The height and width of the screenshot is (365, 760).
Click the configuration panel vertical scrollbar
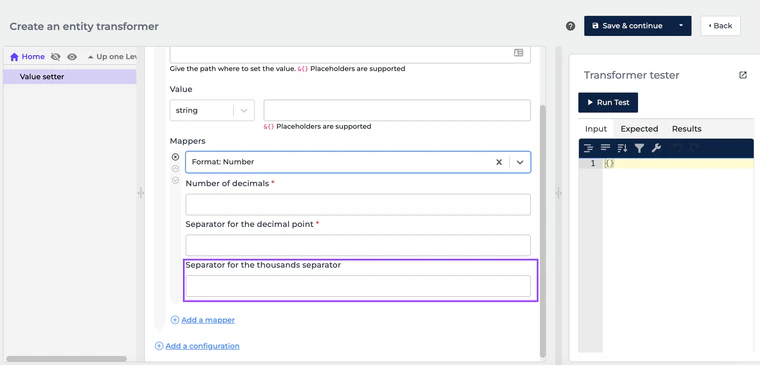(542, 231)
